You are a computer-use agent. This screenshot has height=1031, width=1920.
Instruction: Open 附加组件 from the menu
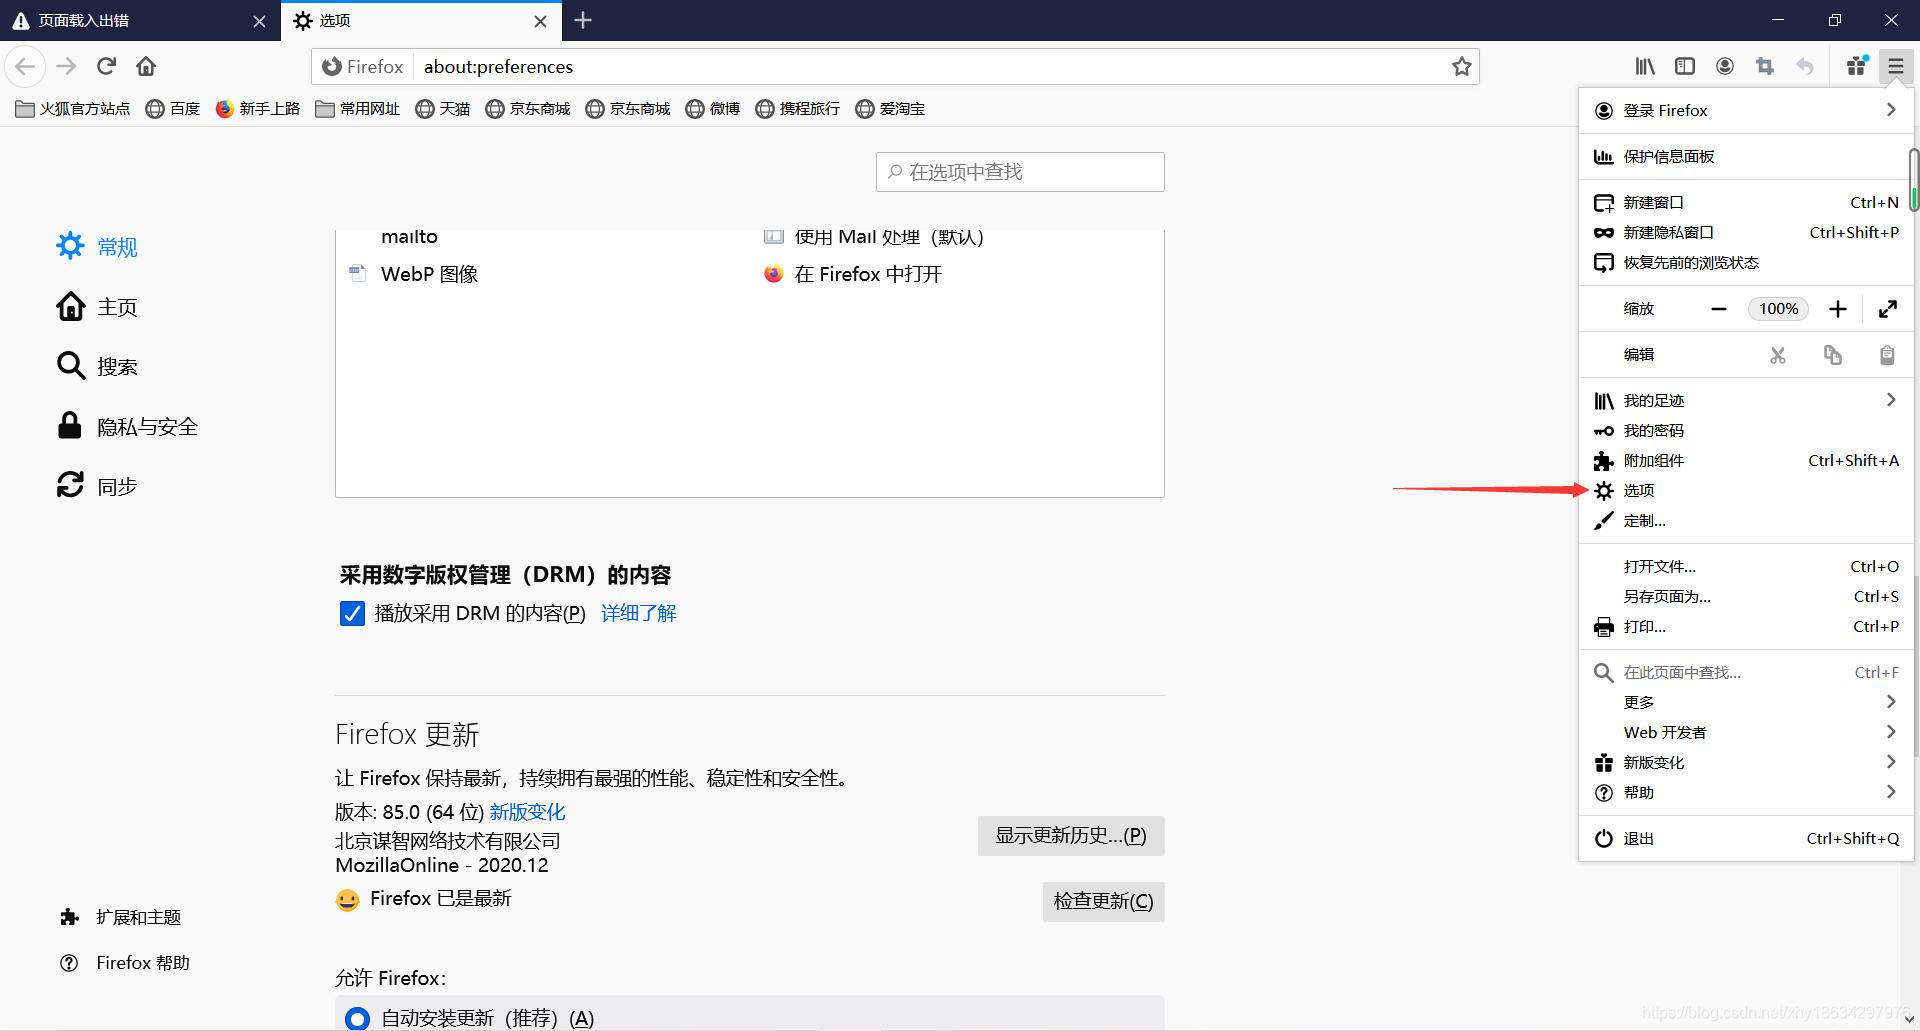pyautogui.click(x=1745, y=460)
